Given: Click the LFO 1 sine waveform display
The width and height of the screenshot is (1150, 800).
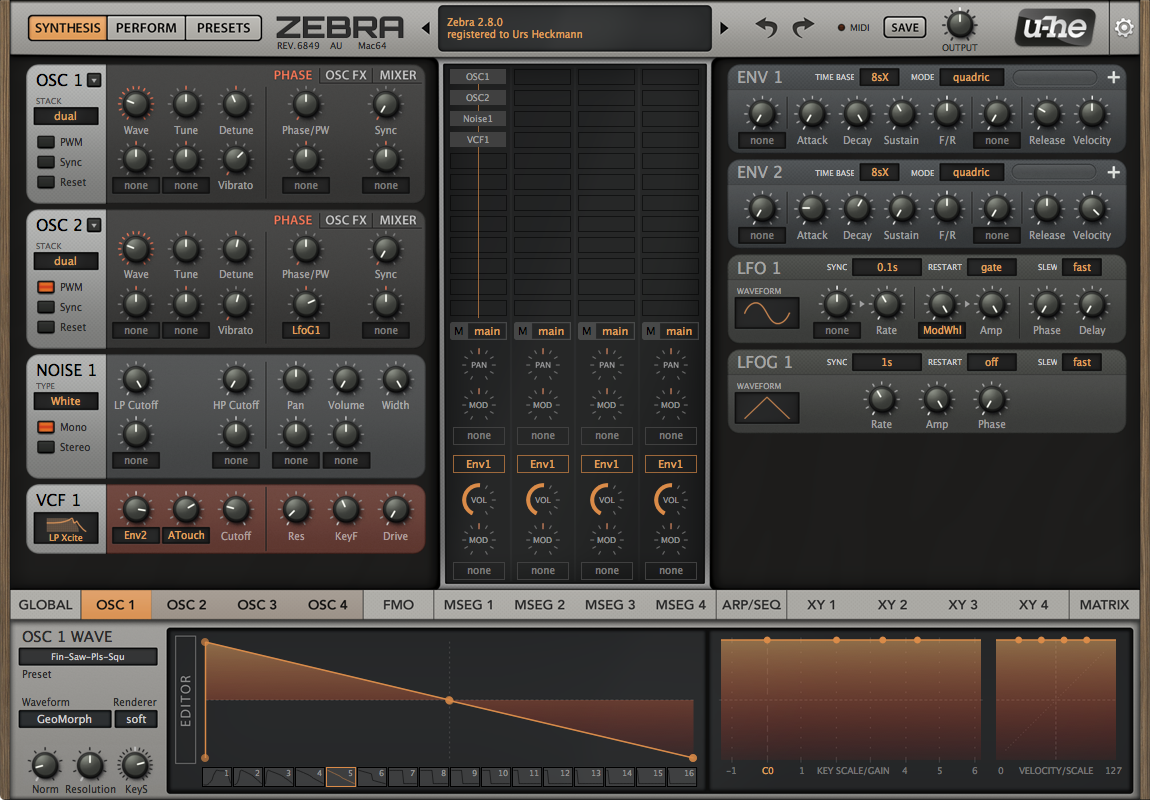Looking at the screenshot, I should (767, 313).
